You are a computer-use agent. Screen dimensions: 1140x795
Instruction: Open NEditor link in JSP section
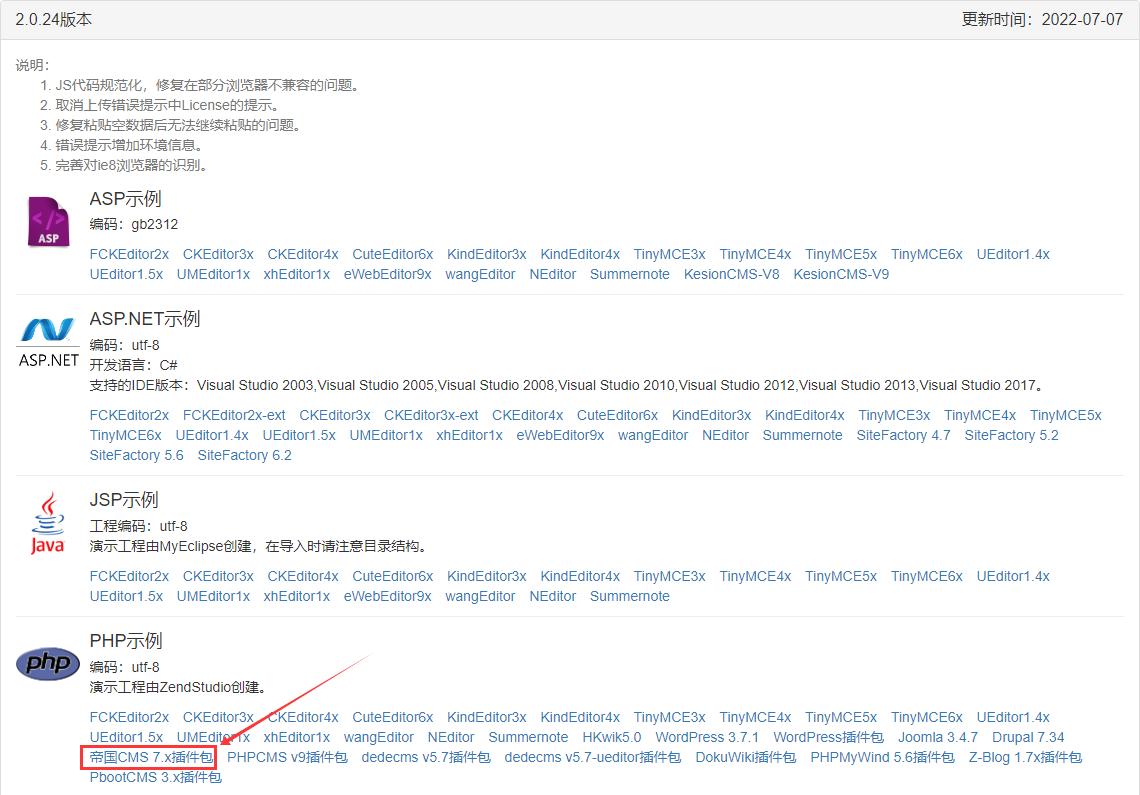[x=553, y=596]
